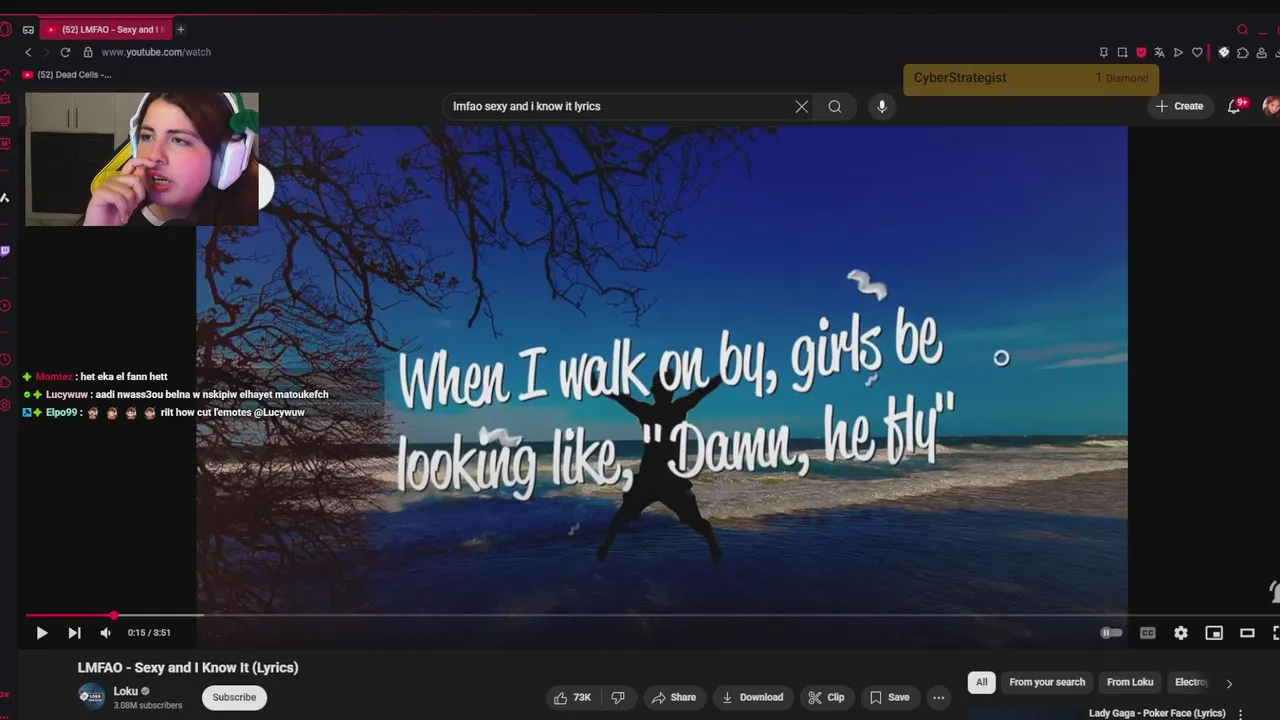Click the Lucywuw chat message

[x=177, y=394]
